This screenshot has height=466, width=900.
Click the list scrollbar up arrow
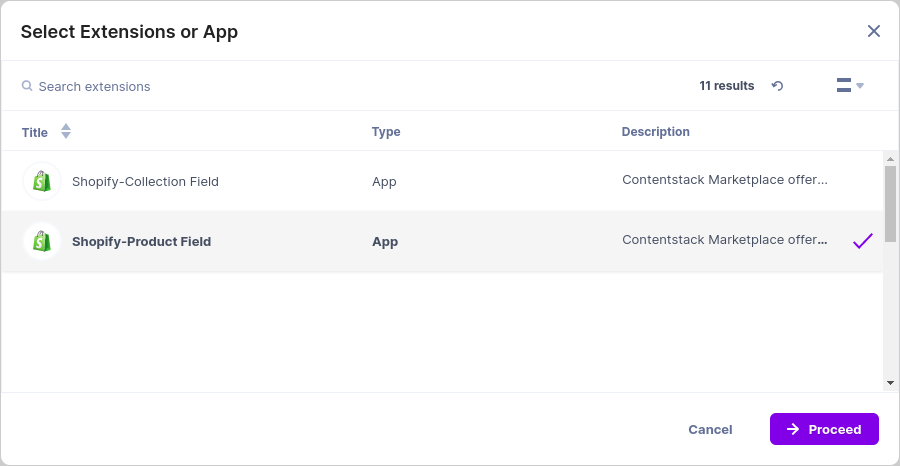890,159
